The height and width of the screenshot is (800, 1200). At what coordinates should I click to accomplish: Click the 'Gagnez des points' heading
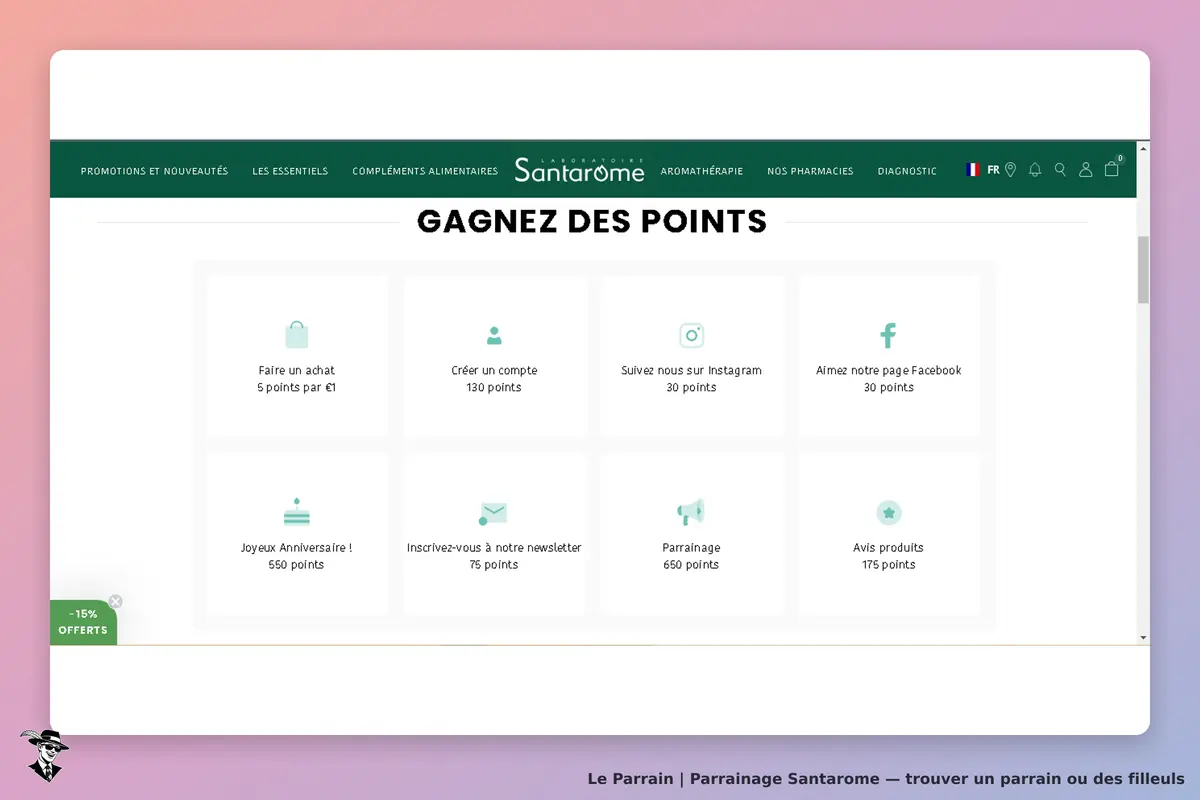pos(592,221)
